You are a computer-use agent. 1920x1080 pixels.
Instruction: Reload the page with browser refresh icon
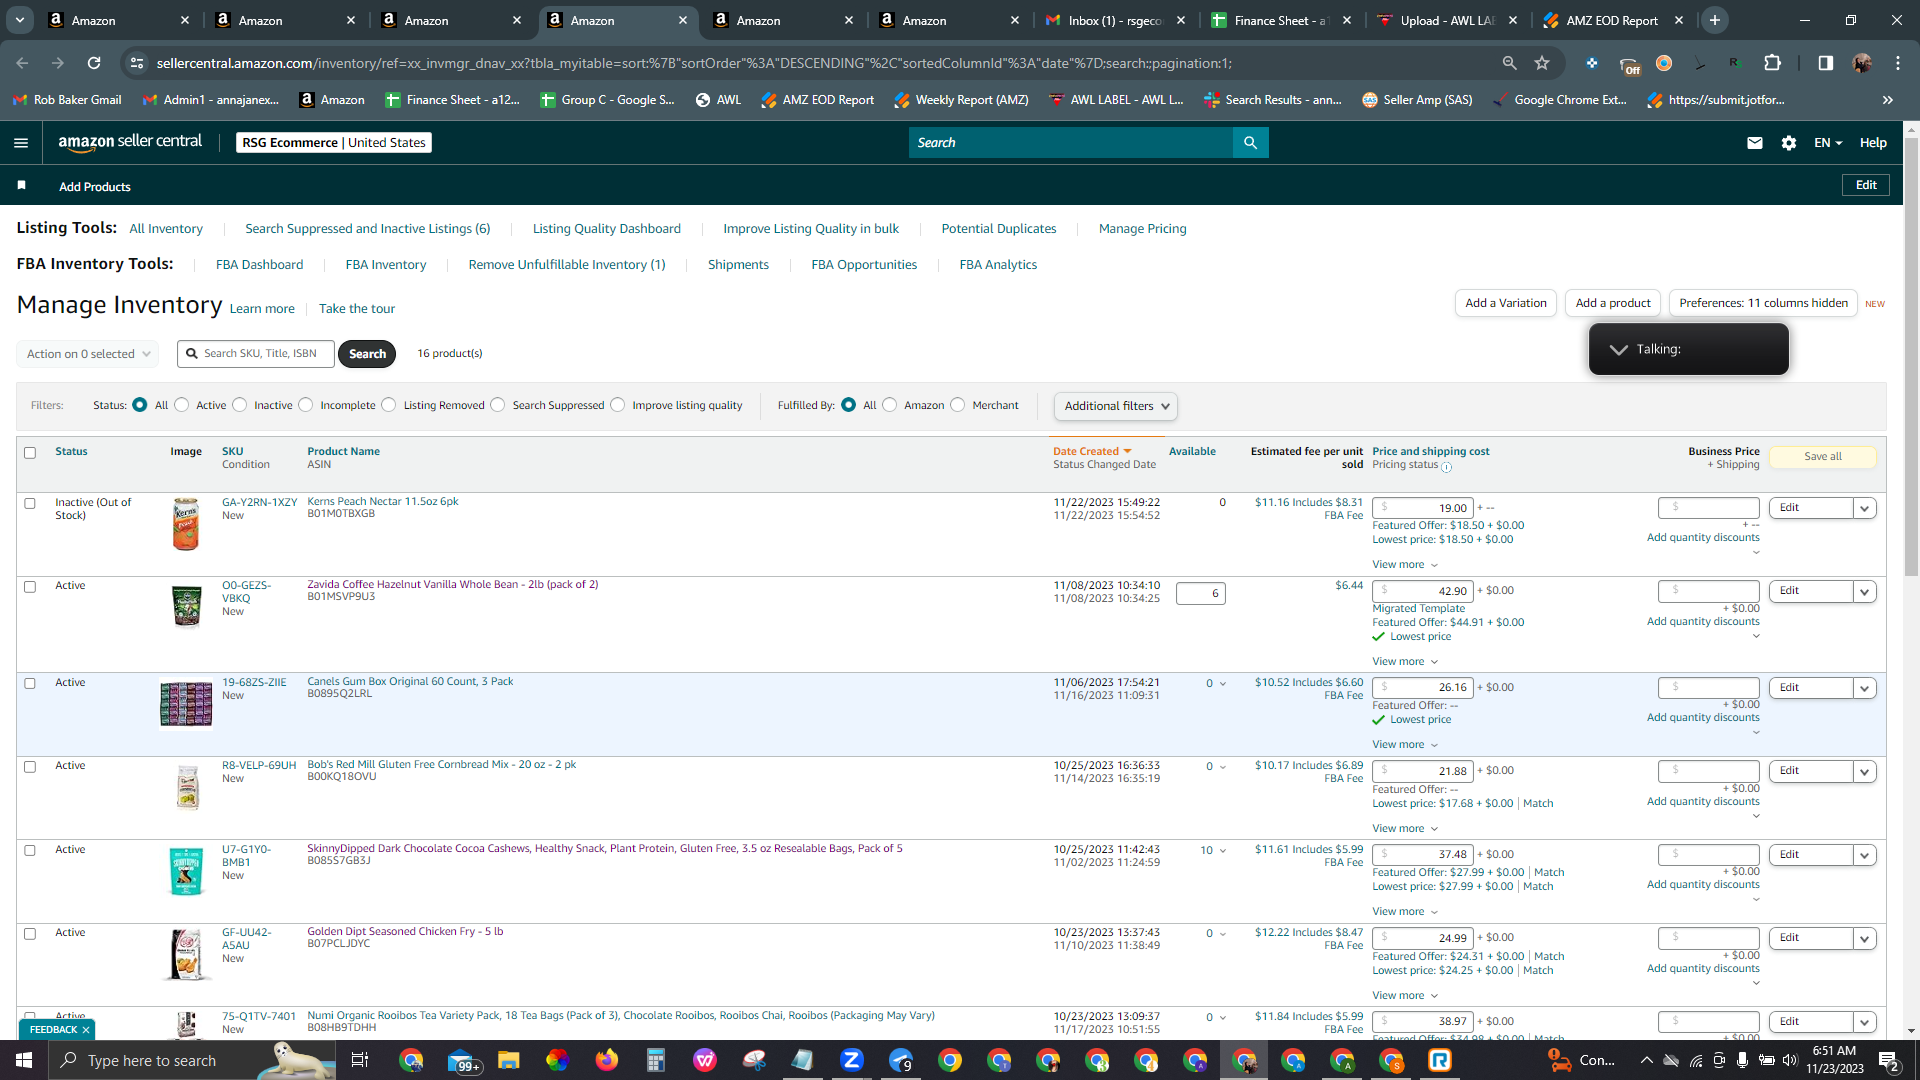[x=94, y=63]
